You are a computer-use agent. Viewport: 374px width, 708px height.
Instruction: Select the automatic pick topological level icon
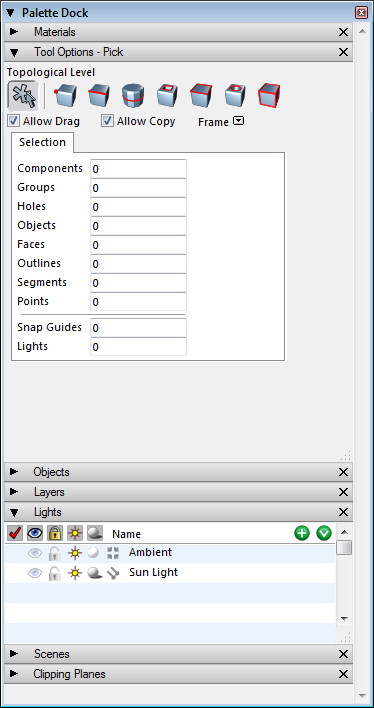[23, 95]
